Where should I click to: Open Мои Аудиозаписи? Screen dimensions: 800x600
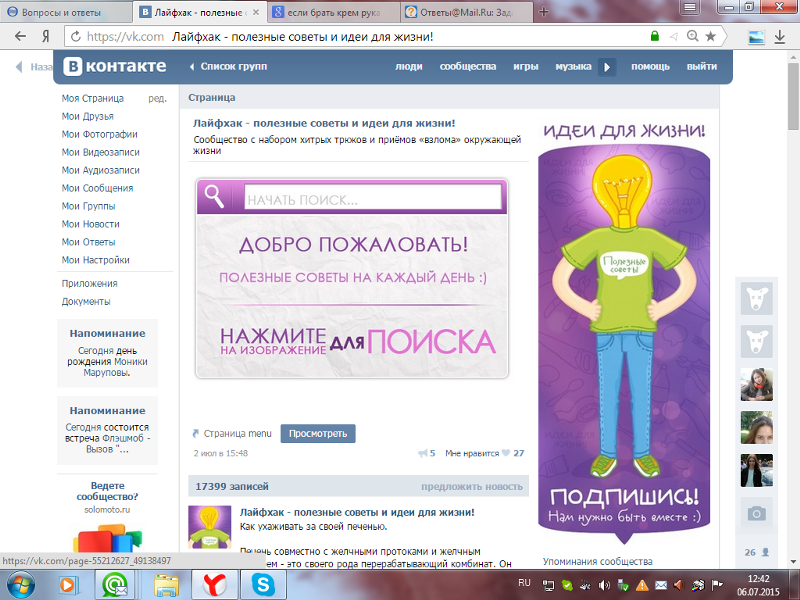(x=101, y=170)
